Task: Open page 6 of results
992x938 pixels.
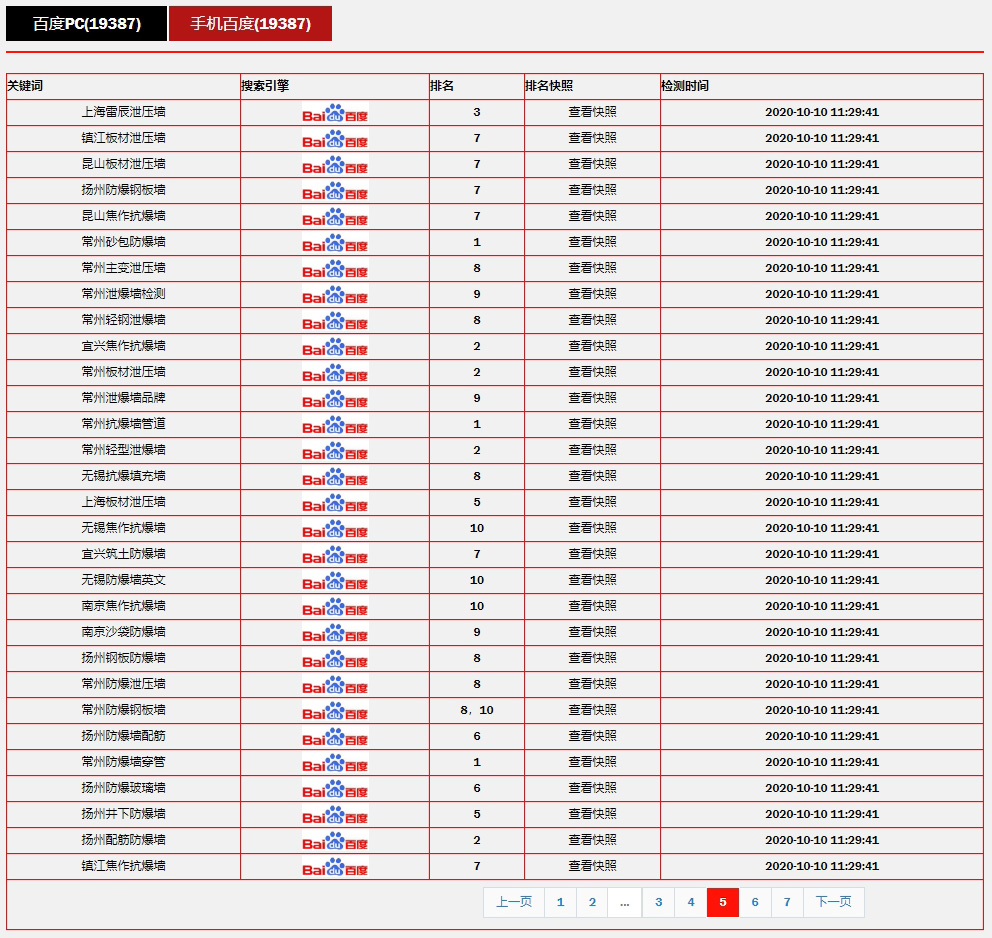Action: coord(755,902)
